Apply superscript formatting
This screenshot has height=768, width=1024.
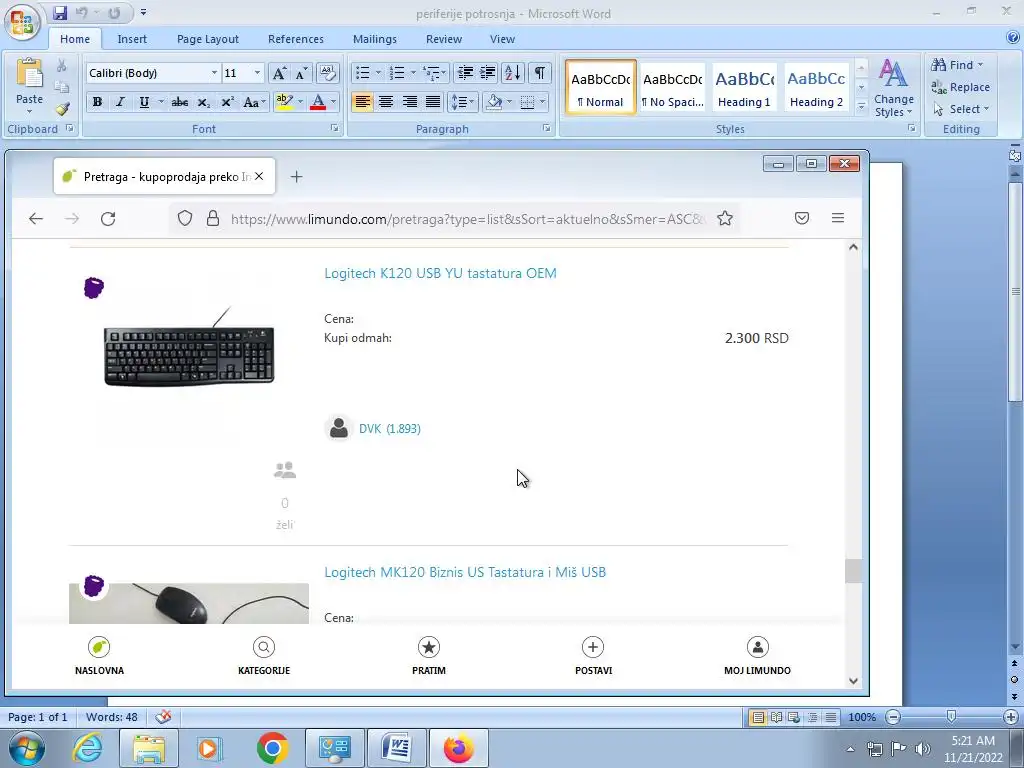click(x=227, y=103)
